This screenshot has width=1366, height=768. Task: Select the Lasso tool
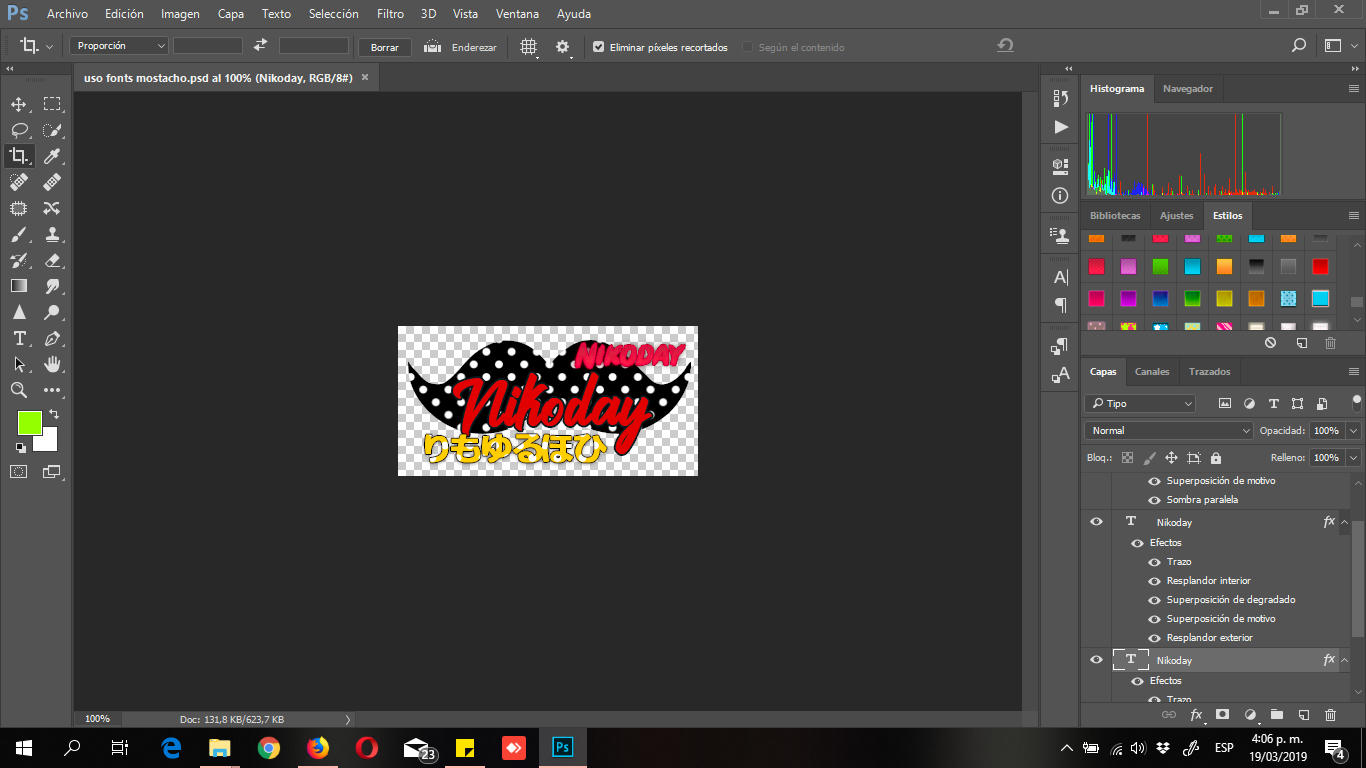pyautogui.click(x=19, y=130)
